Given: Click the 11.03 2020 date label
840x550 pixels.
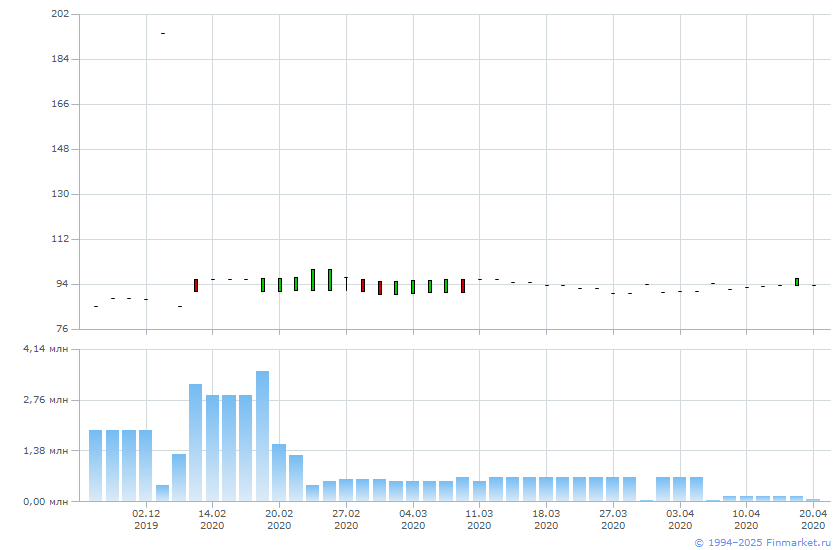Looking at the screenshot, I should click(479, 519).
